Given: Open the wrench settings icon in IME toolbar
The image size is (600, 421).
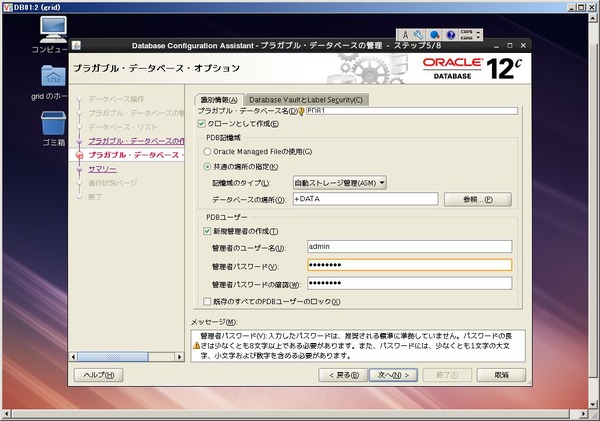Looking at the screenshot, I should tap(418, 35).
